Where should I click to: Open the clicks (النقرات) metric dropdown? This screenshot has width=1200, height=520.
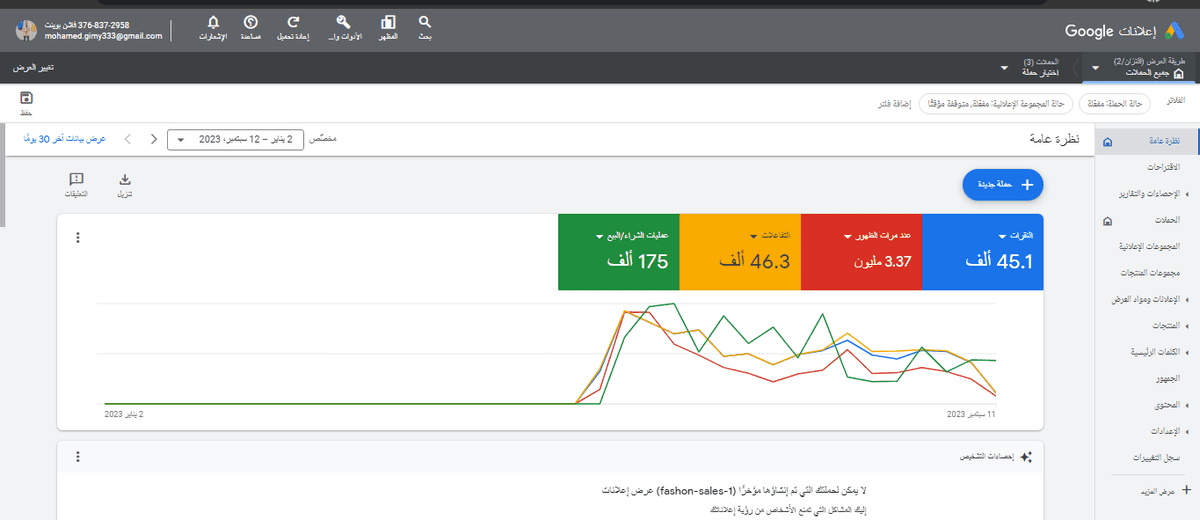tap(1003, 236)
